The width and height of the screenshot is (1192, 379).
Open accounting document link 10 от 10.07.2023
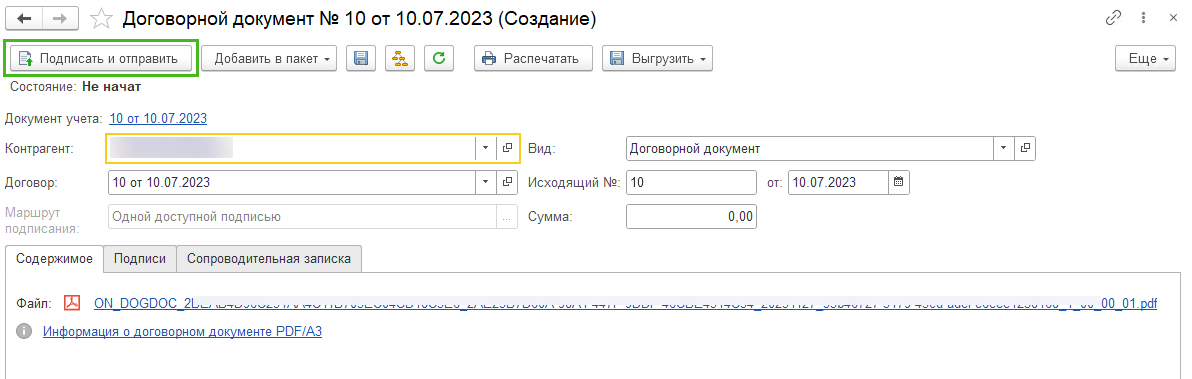[158, 118]
